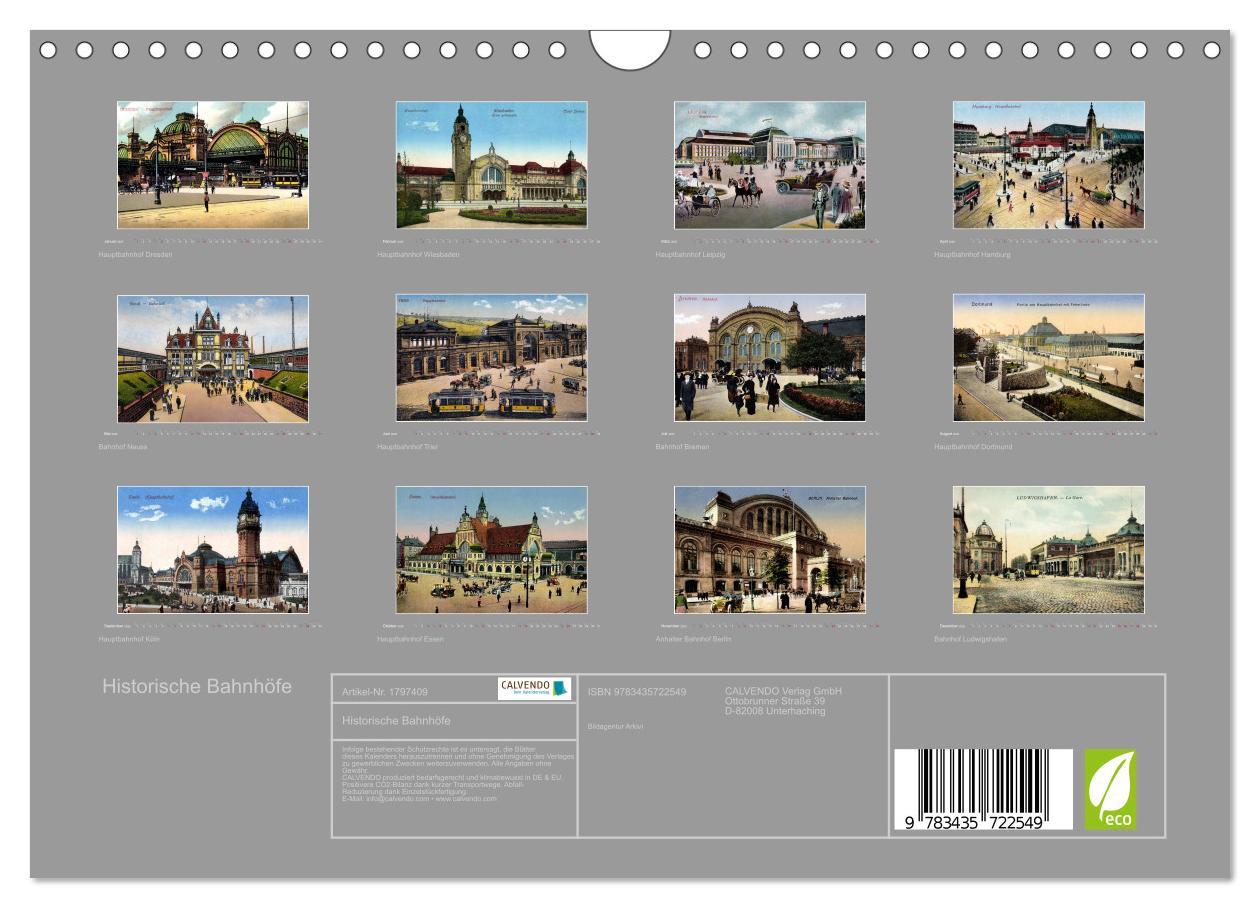Click 'CALVENDO Verlag GmbH' publisher name
Image resolution: width=1260 pixels, height=908 pixels.
click(x=783, y=691)
